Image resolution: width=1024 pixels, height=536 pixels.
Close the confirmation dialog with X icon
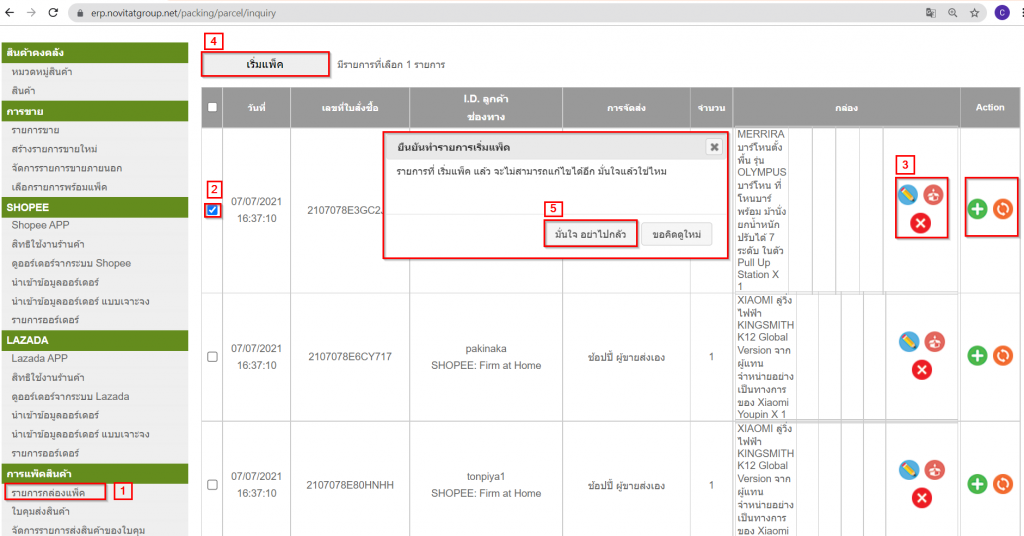coord(714,147)
